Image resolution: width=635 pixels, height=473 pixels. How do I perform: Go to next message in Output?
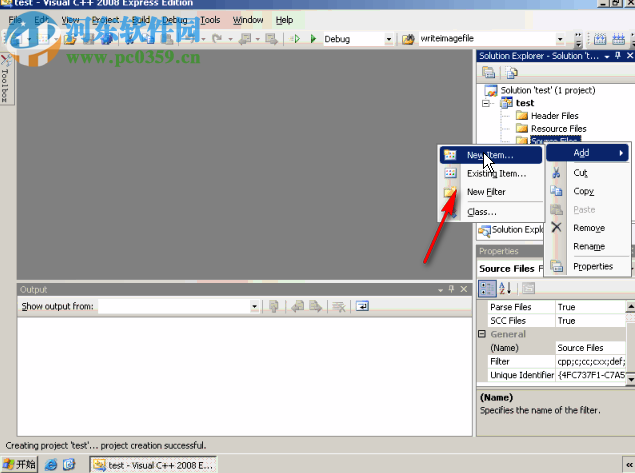coord(315,307)
